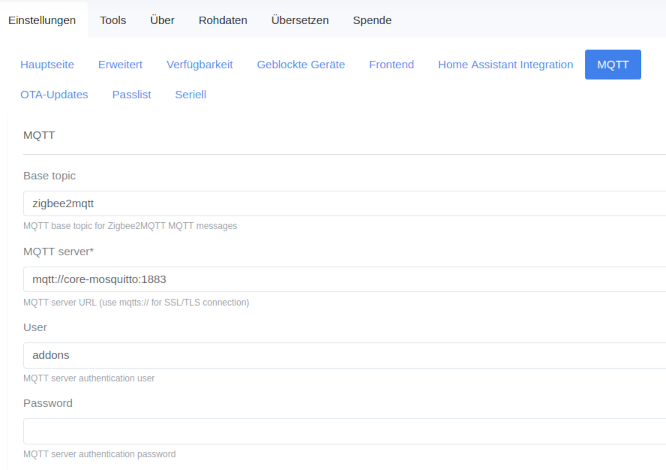This screenshot has width=666, height=470.
Task: Switch to the Hauptseite settings tab
Action: tap(47, 65)
